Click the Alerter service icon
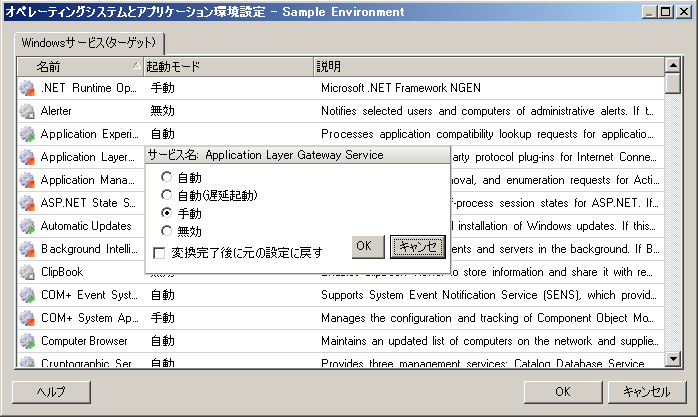This screenshot has height=417, width=698. 27,111
